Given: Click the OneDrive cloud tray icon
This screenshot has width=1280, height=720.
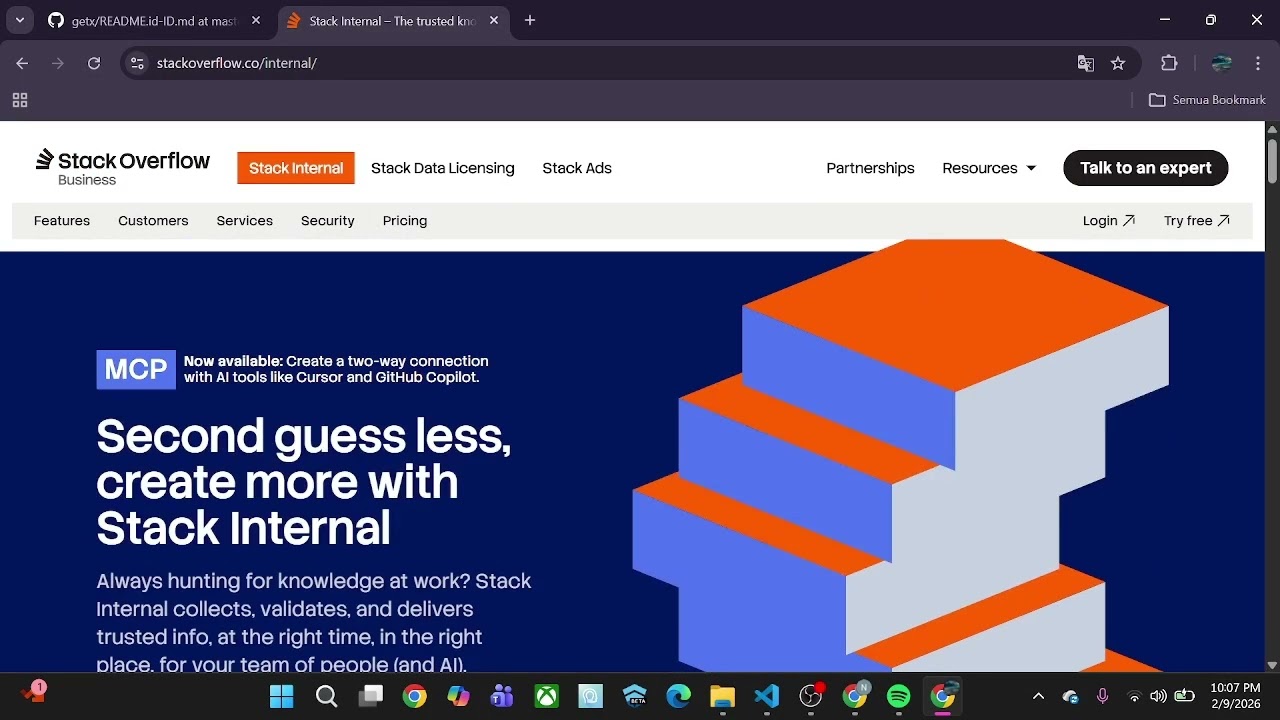Looking at the screenshot, I should coord(1070,696).
